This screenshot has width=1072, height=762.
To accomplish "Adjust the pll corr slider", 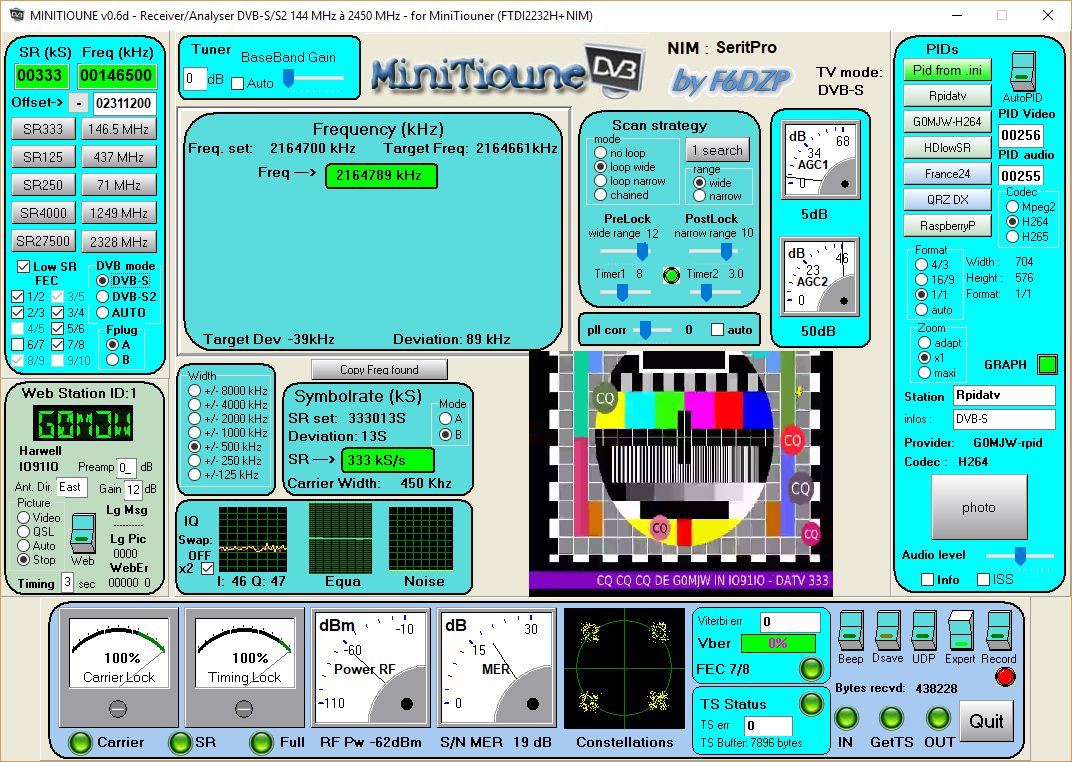I will click(647, 330).
